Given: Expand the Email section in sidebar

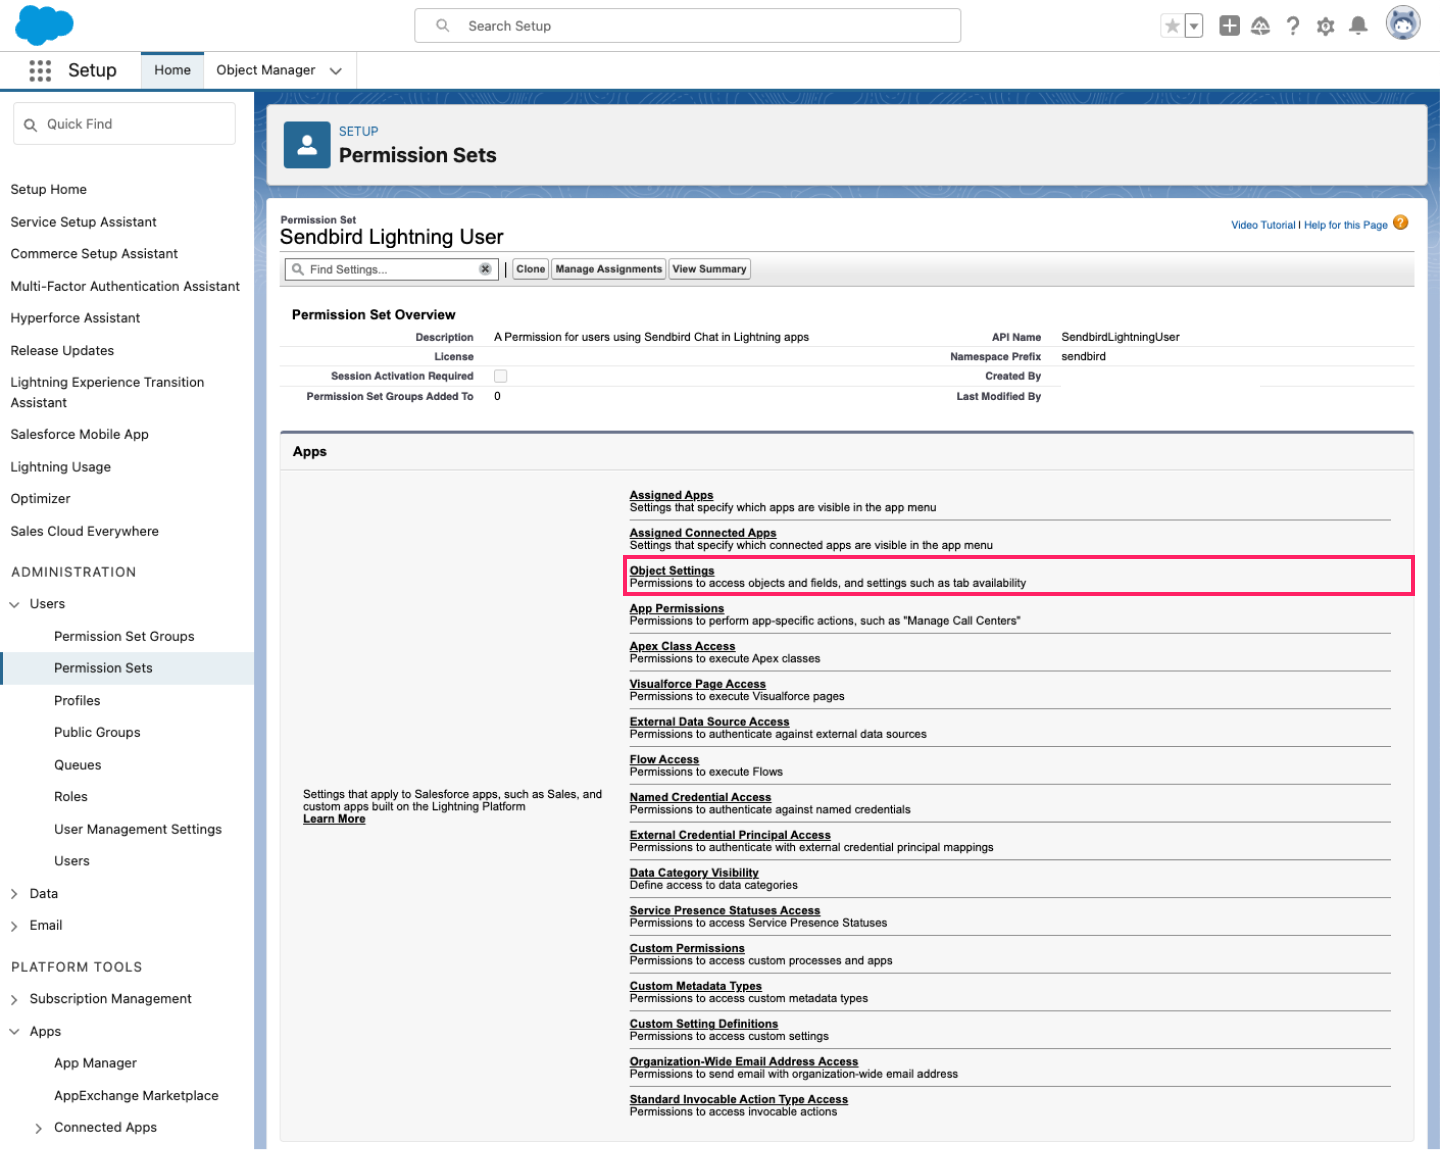Looking at the screenshot, I should [x=15, y=926].
